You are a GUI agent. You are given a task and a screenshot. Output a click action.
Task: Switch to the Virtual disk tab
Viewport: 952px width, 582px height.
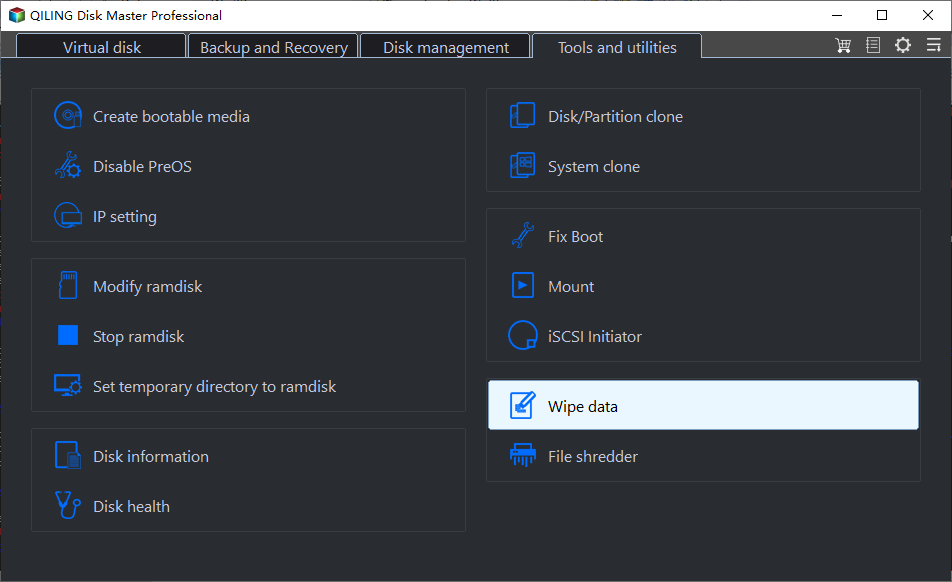101,47
